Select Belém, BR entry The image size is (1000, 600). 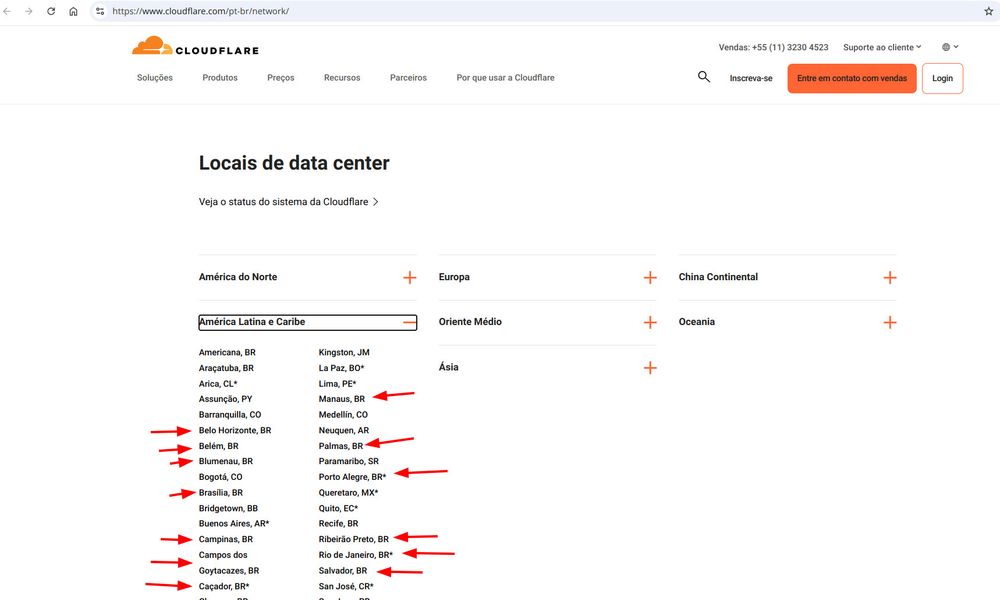click(x=219, y=446)
